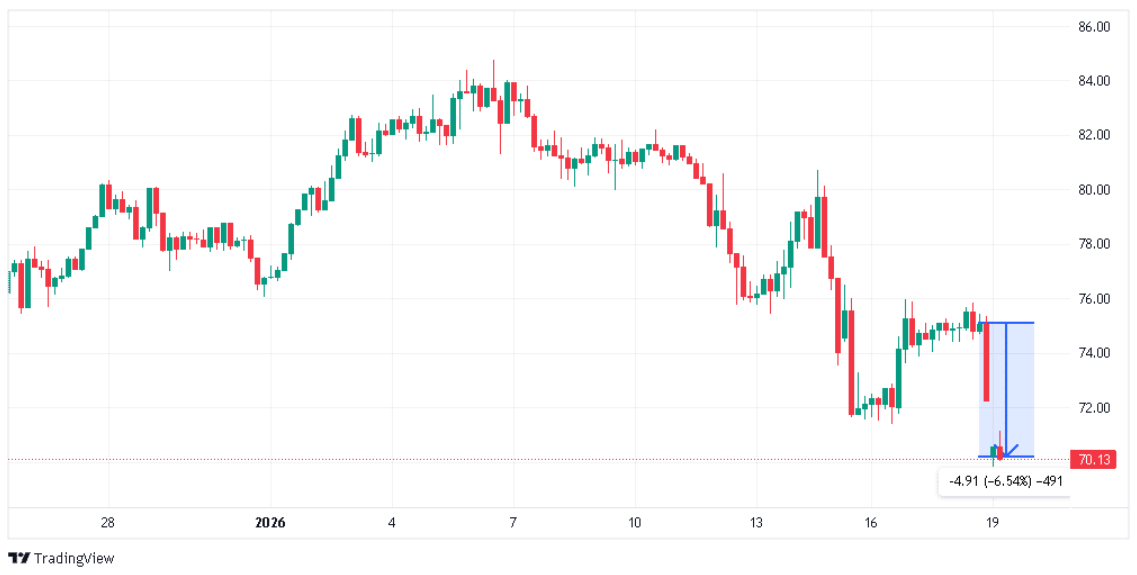Click the 78.00 price axis label
The height and width of the screenshot is (575, 1137).
1096,244
